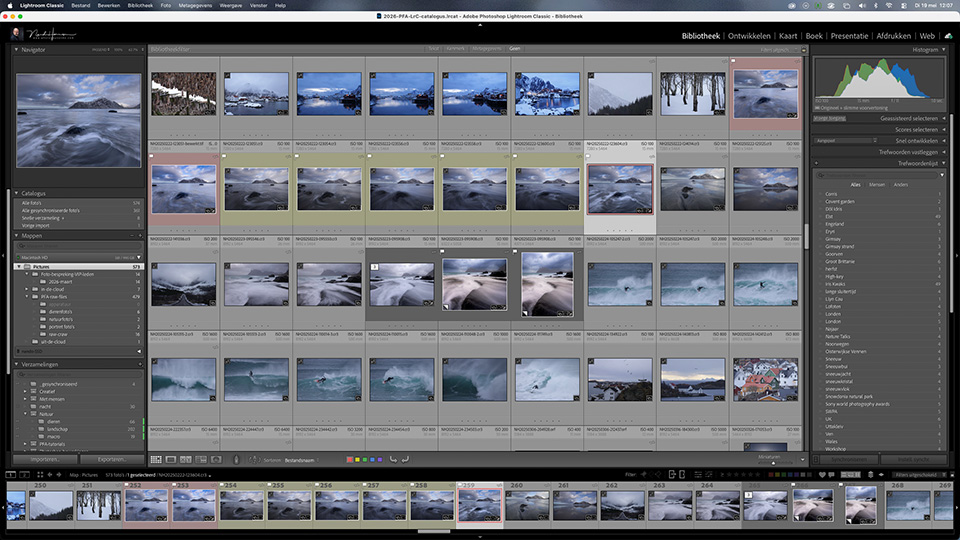Toggle the unflagged-photos filter flag

651,474
